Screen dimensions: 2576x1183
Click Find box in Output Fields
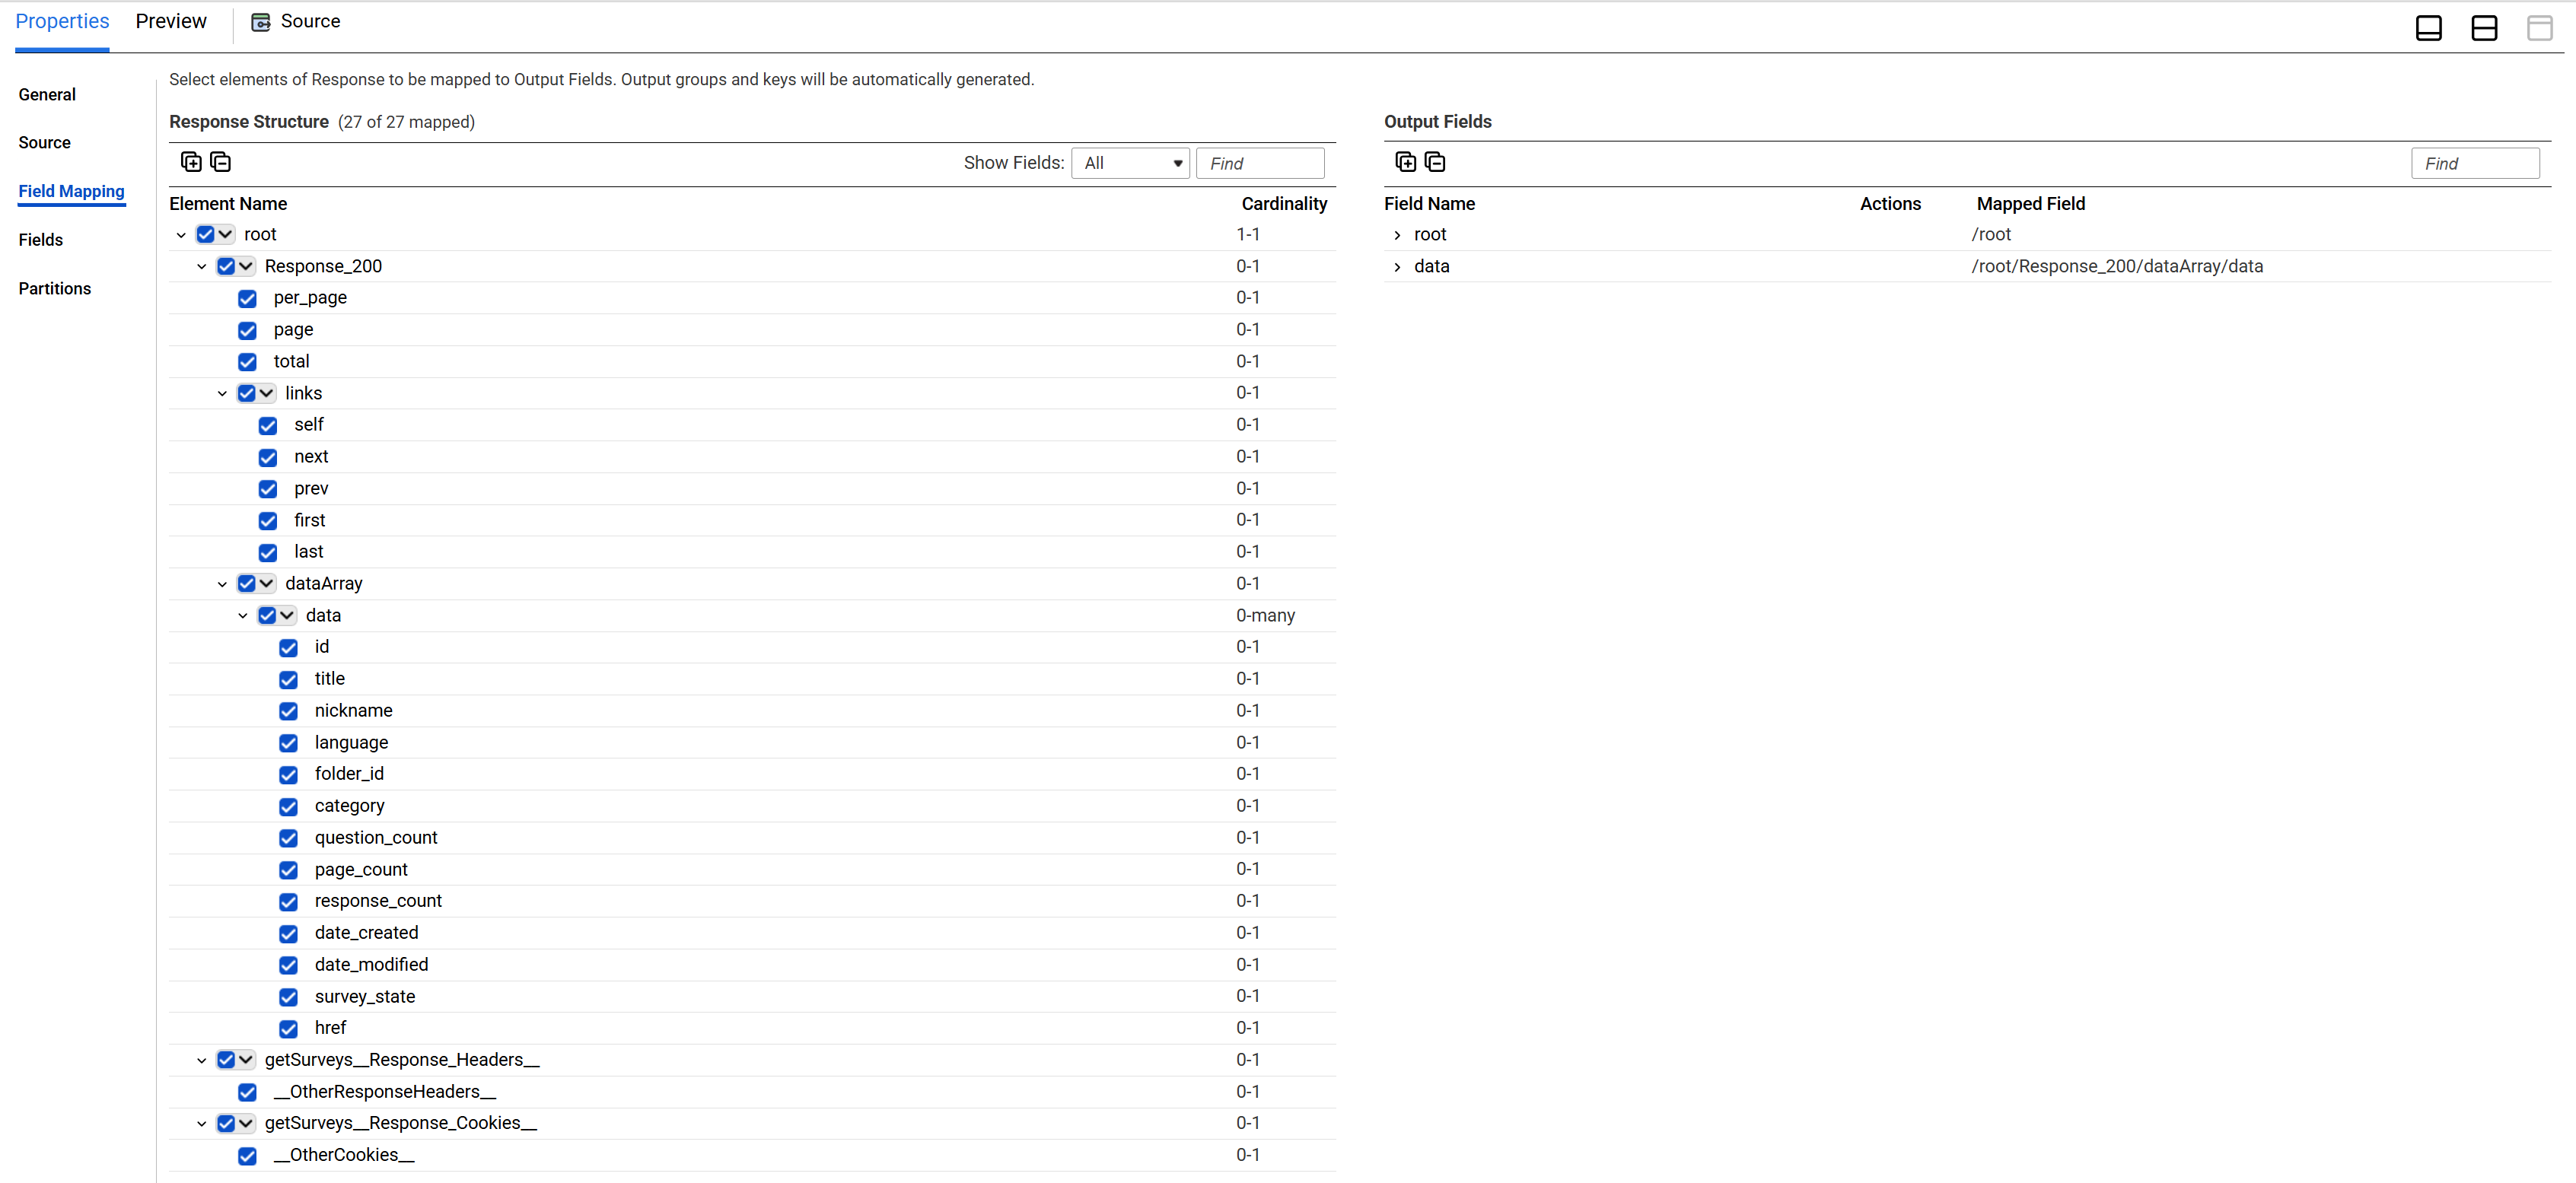coord(2475,163)
